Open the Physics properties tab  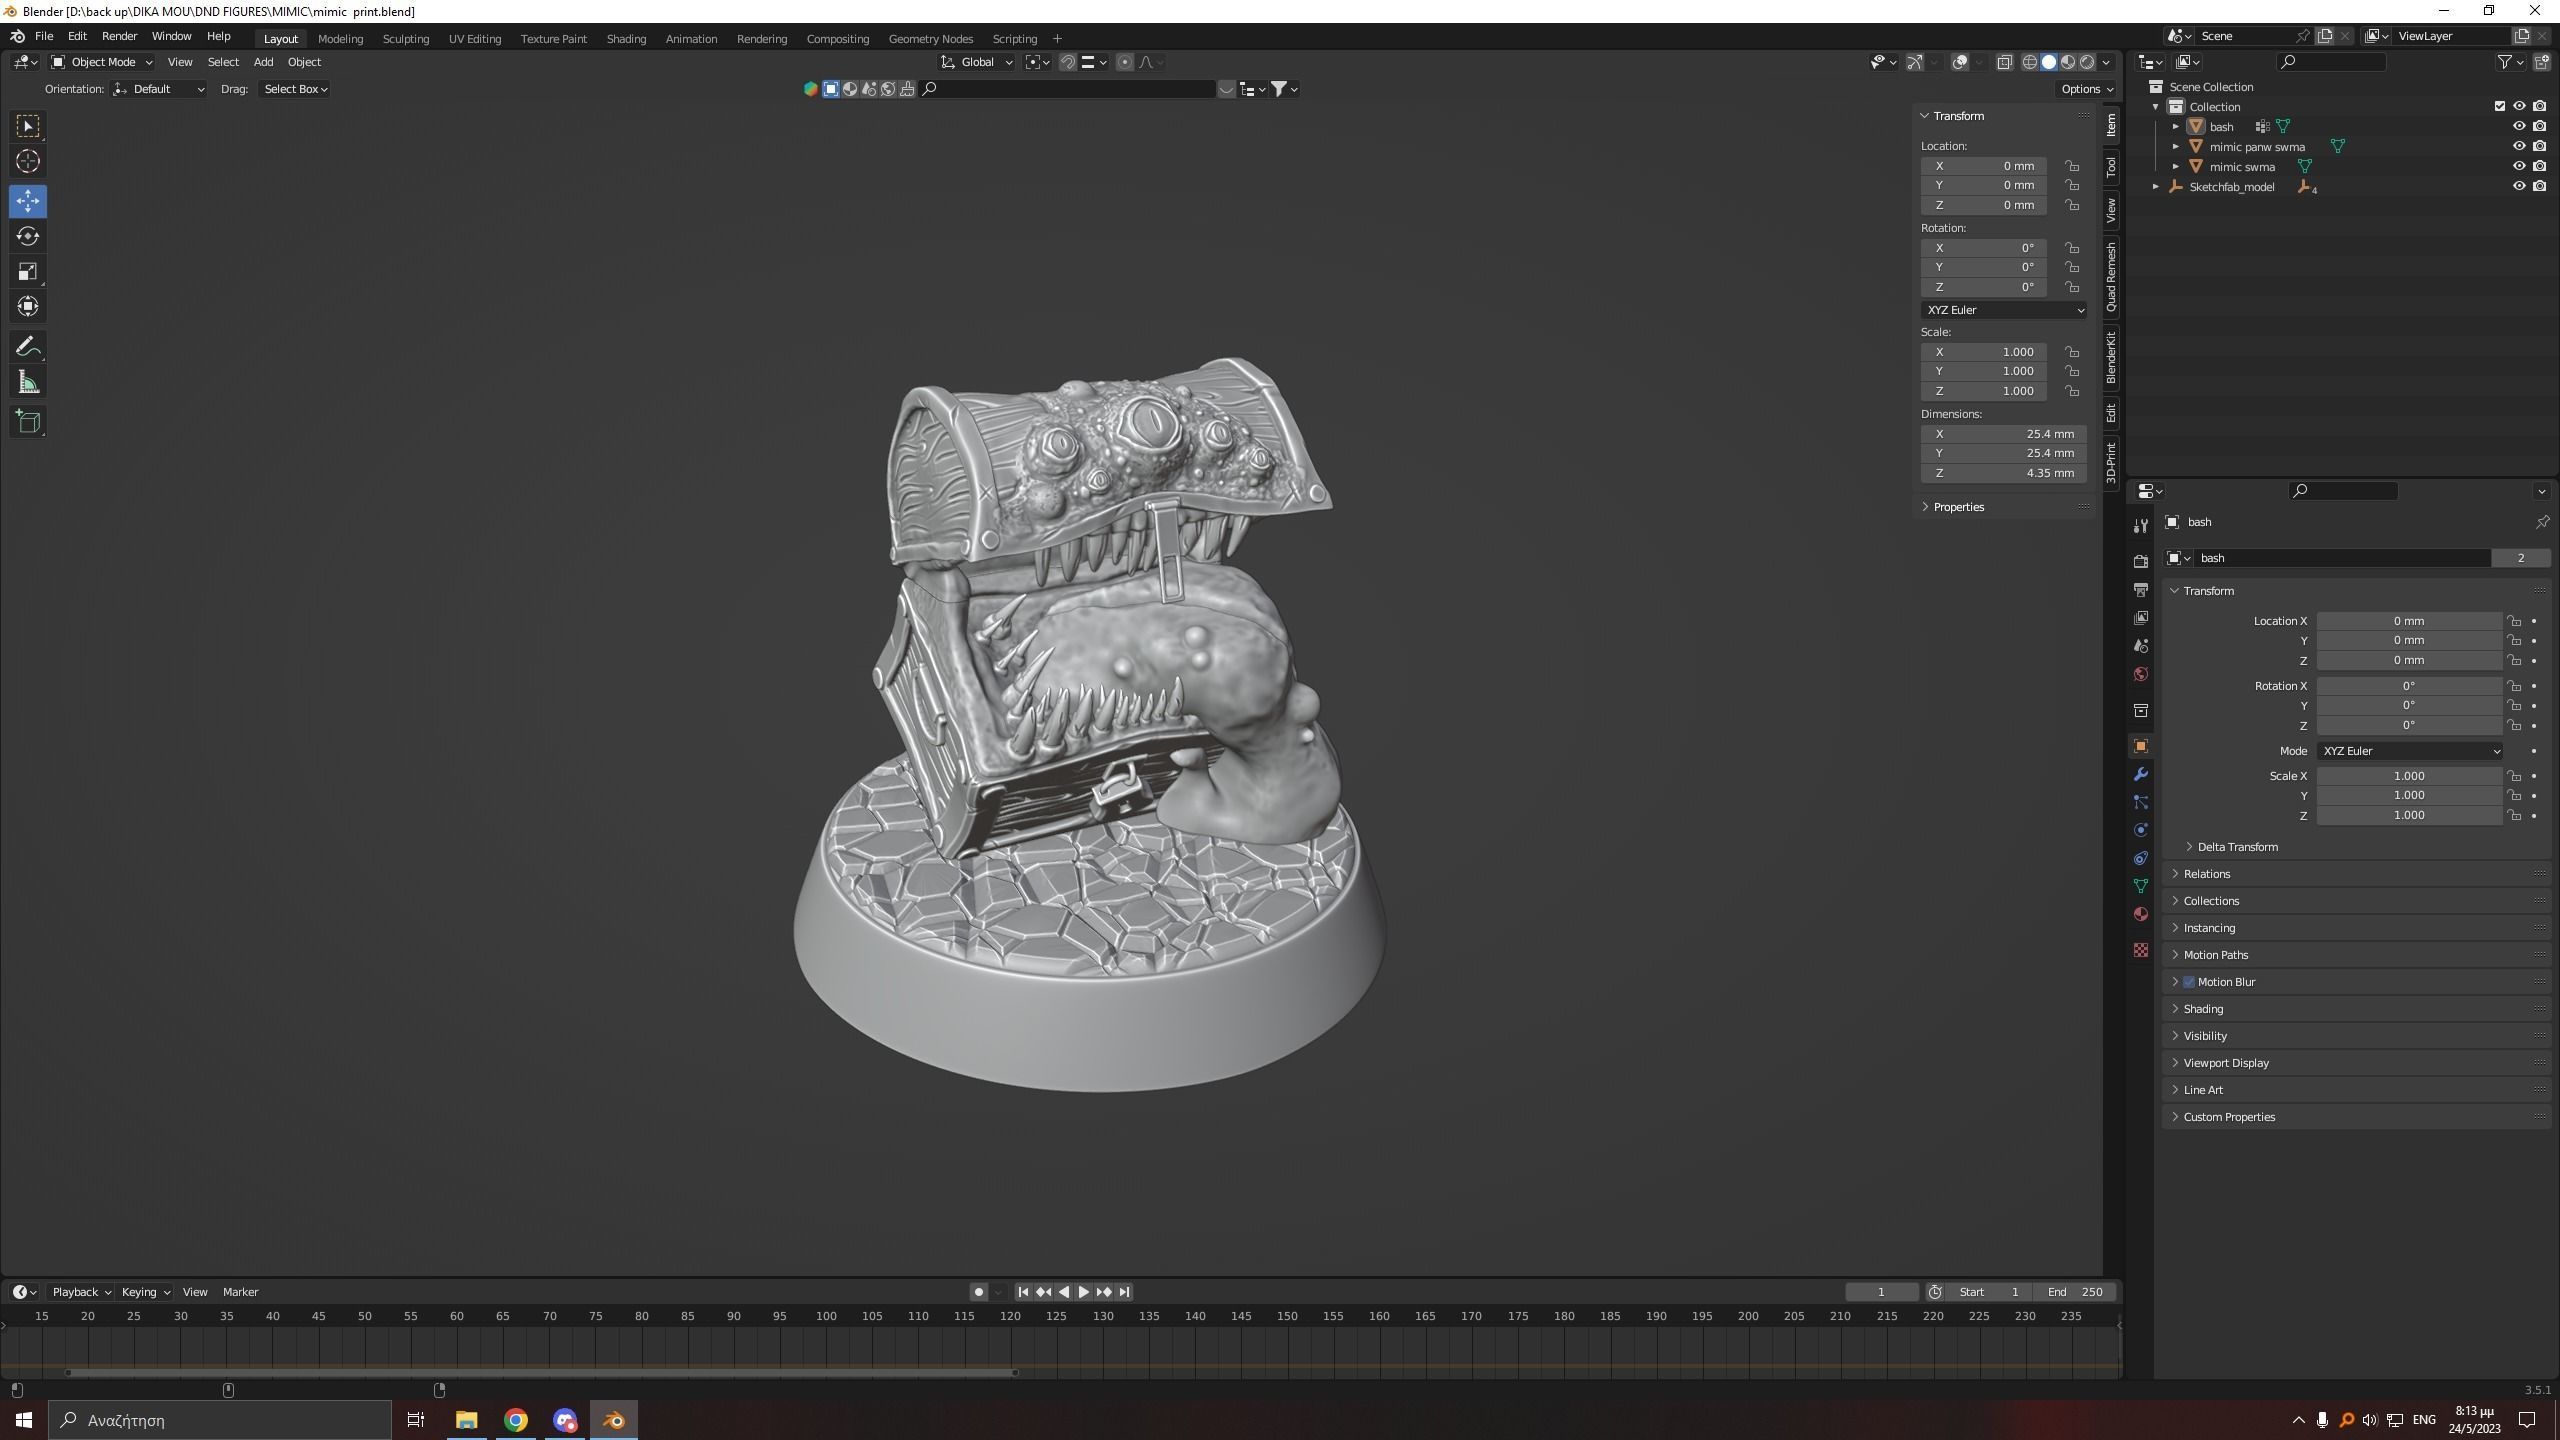(x=2140, y=830)
